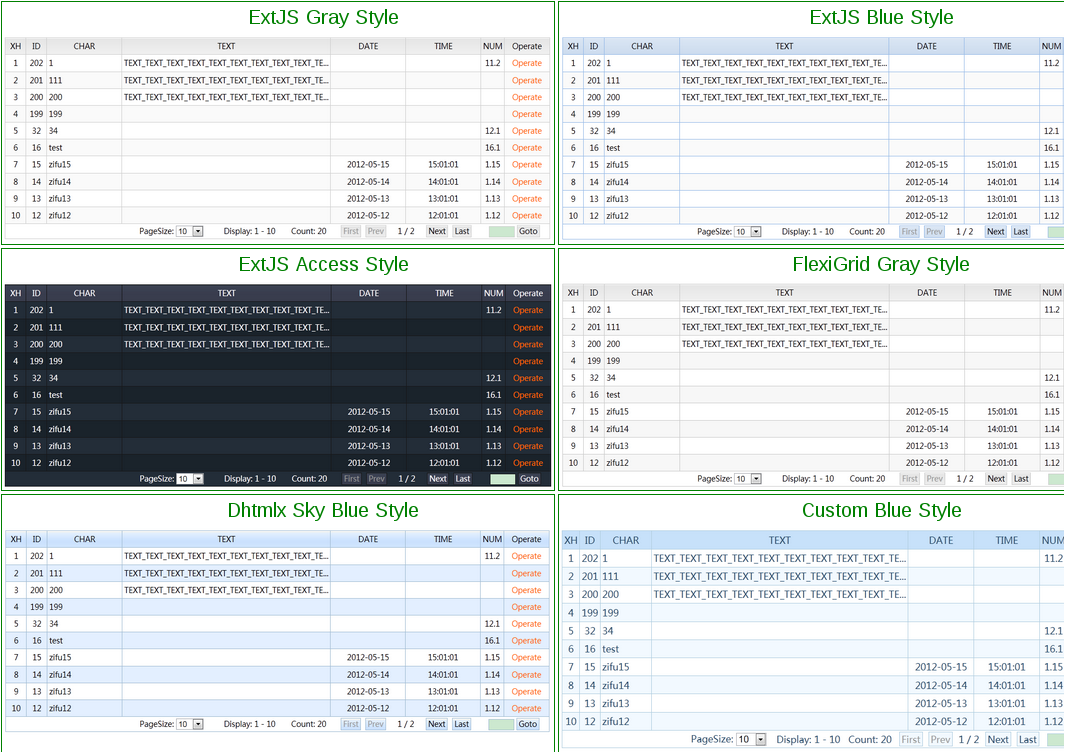The image size is (1068, 752).
Task: Expand PageSize dropdown in Custom Blue Style grid
Action: (760, 740)
